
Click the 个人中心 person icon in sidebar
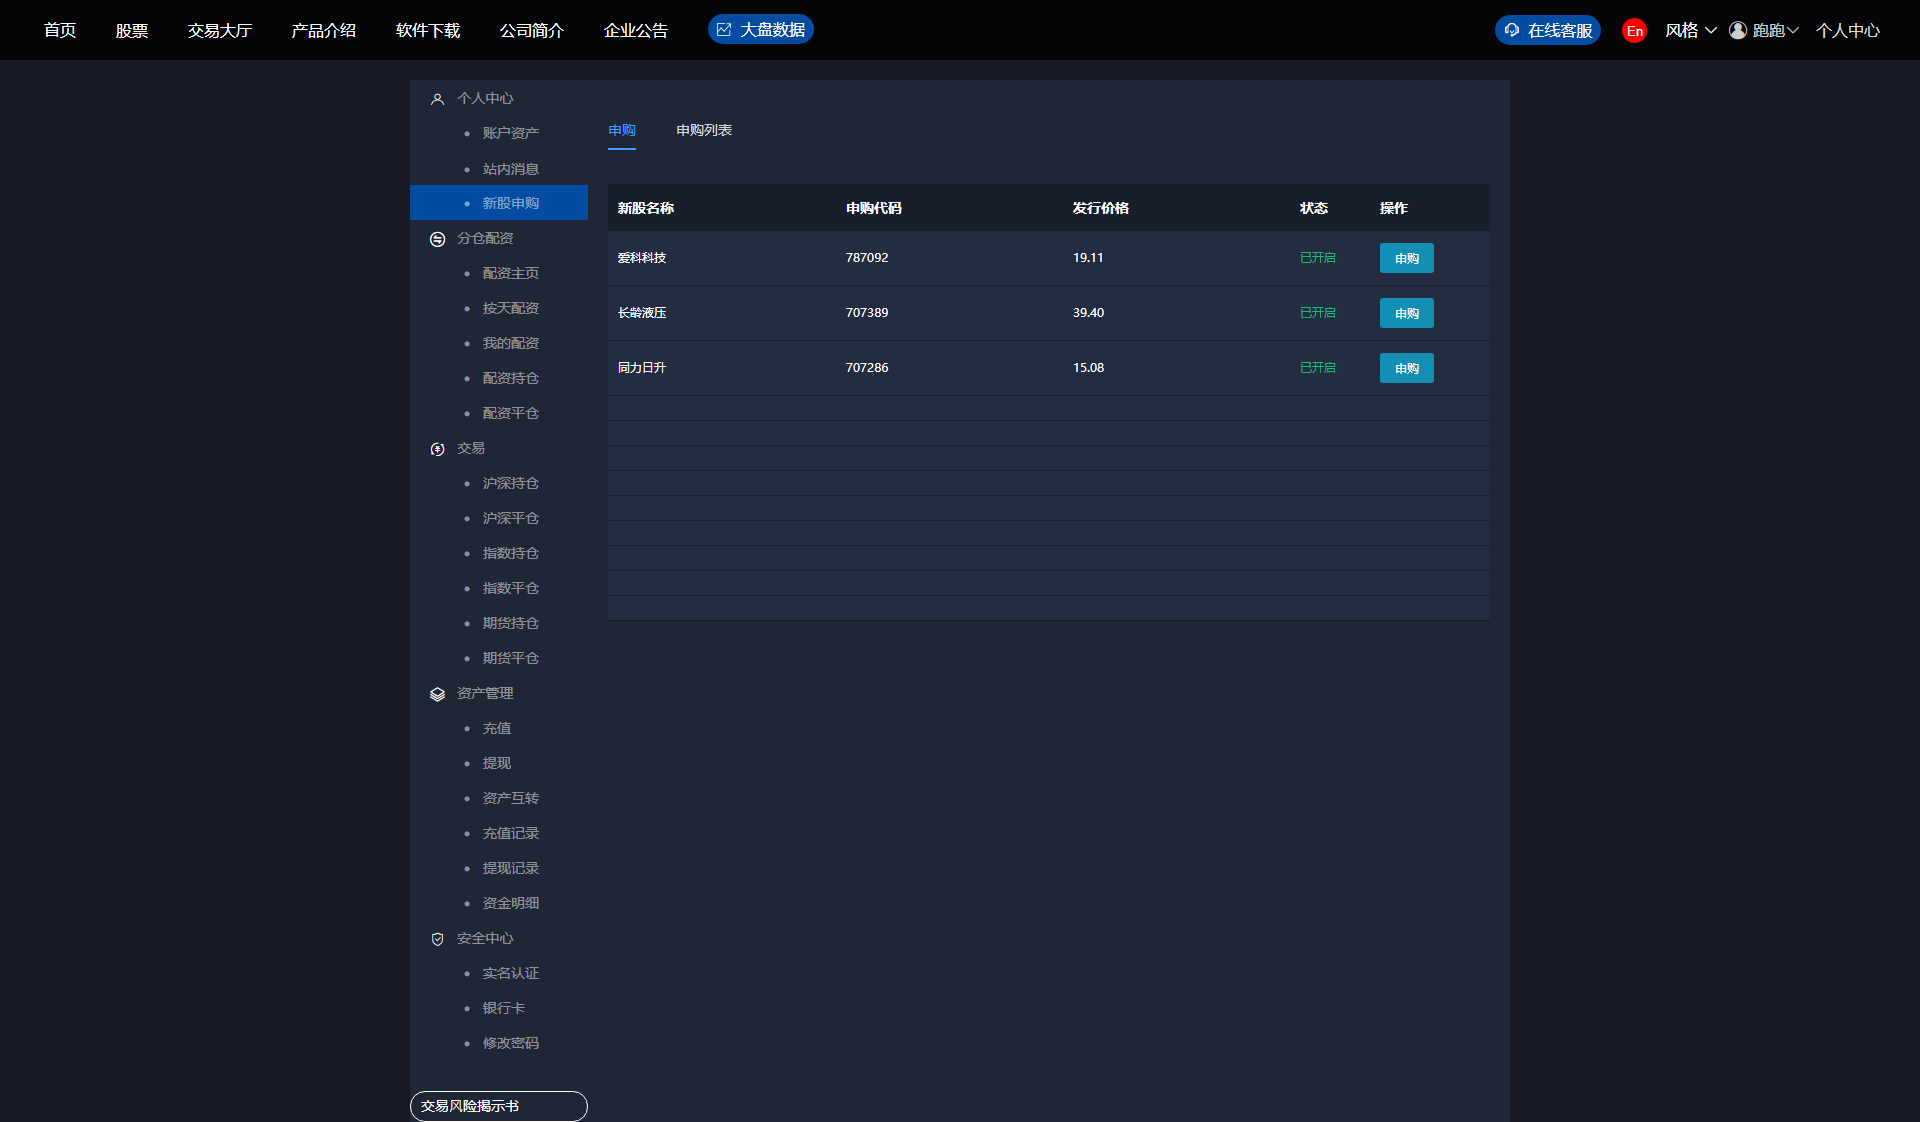point(437,99)
